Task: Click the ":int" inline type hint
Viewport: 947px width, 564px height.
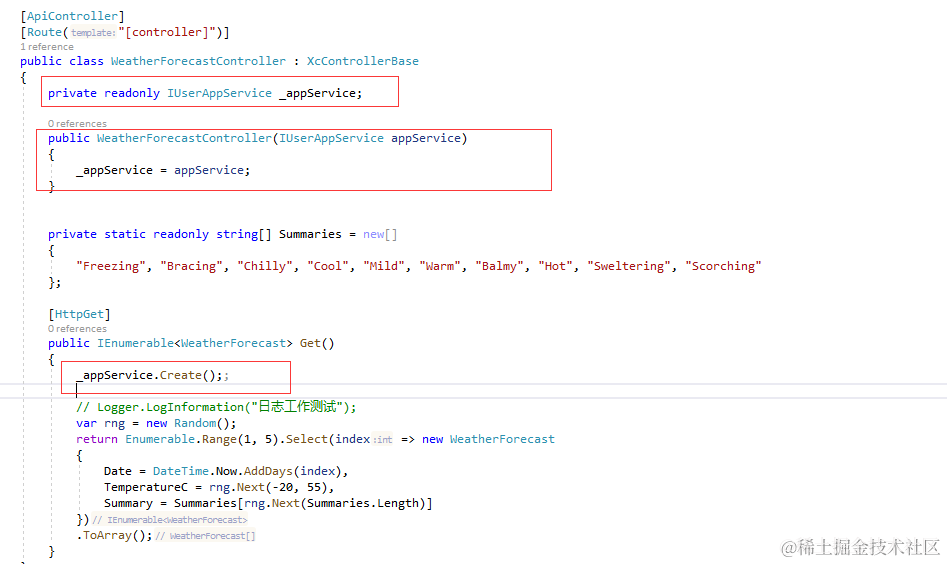Action: point(383,440)
